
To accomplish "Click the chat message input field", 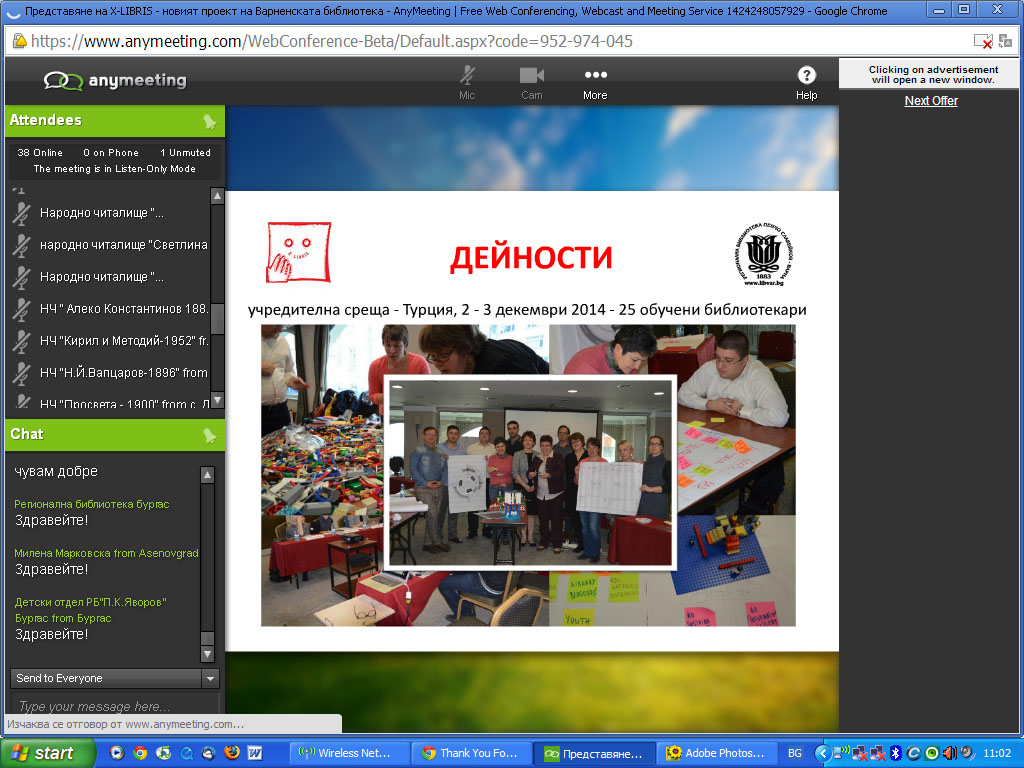I will (108, 706).
